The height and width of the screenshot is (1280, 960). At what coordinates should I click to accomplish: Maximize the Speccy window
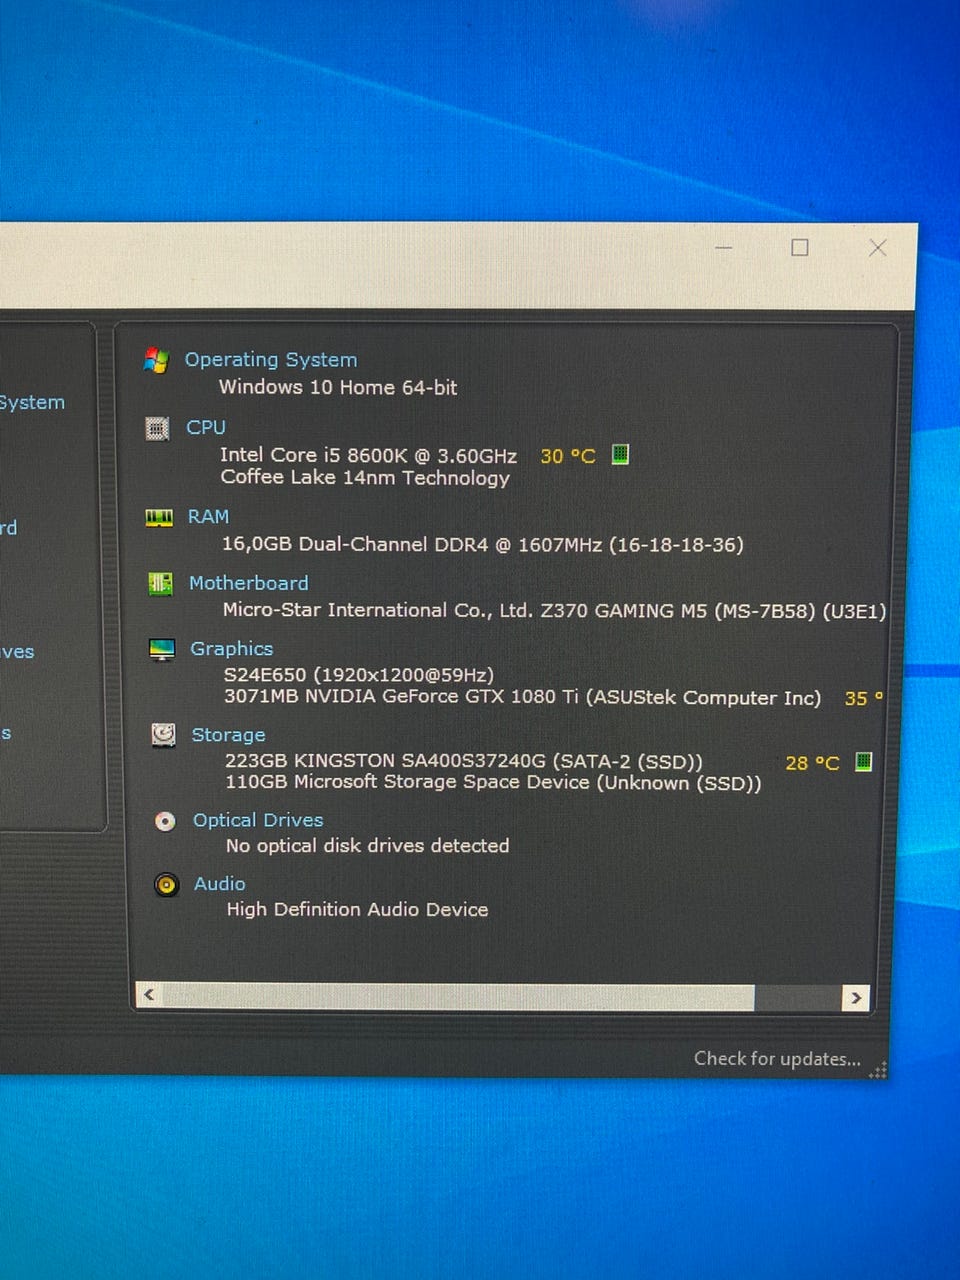click(x=800, y=247)
